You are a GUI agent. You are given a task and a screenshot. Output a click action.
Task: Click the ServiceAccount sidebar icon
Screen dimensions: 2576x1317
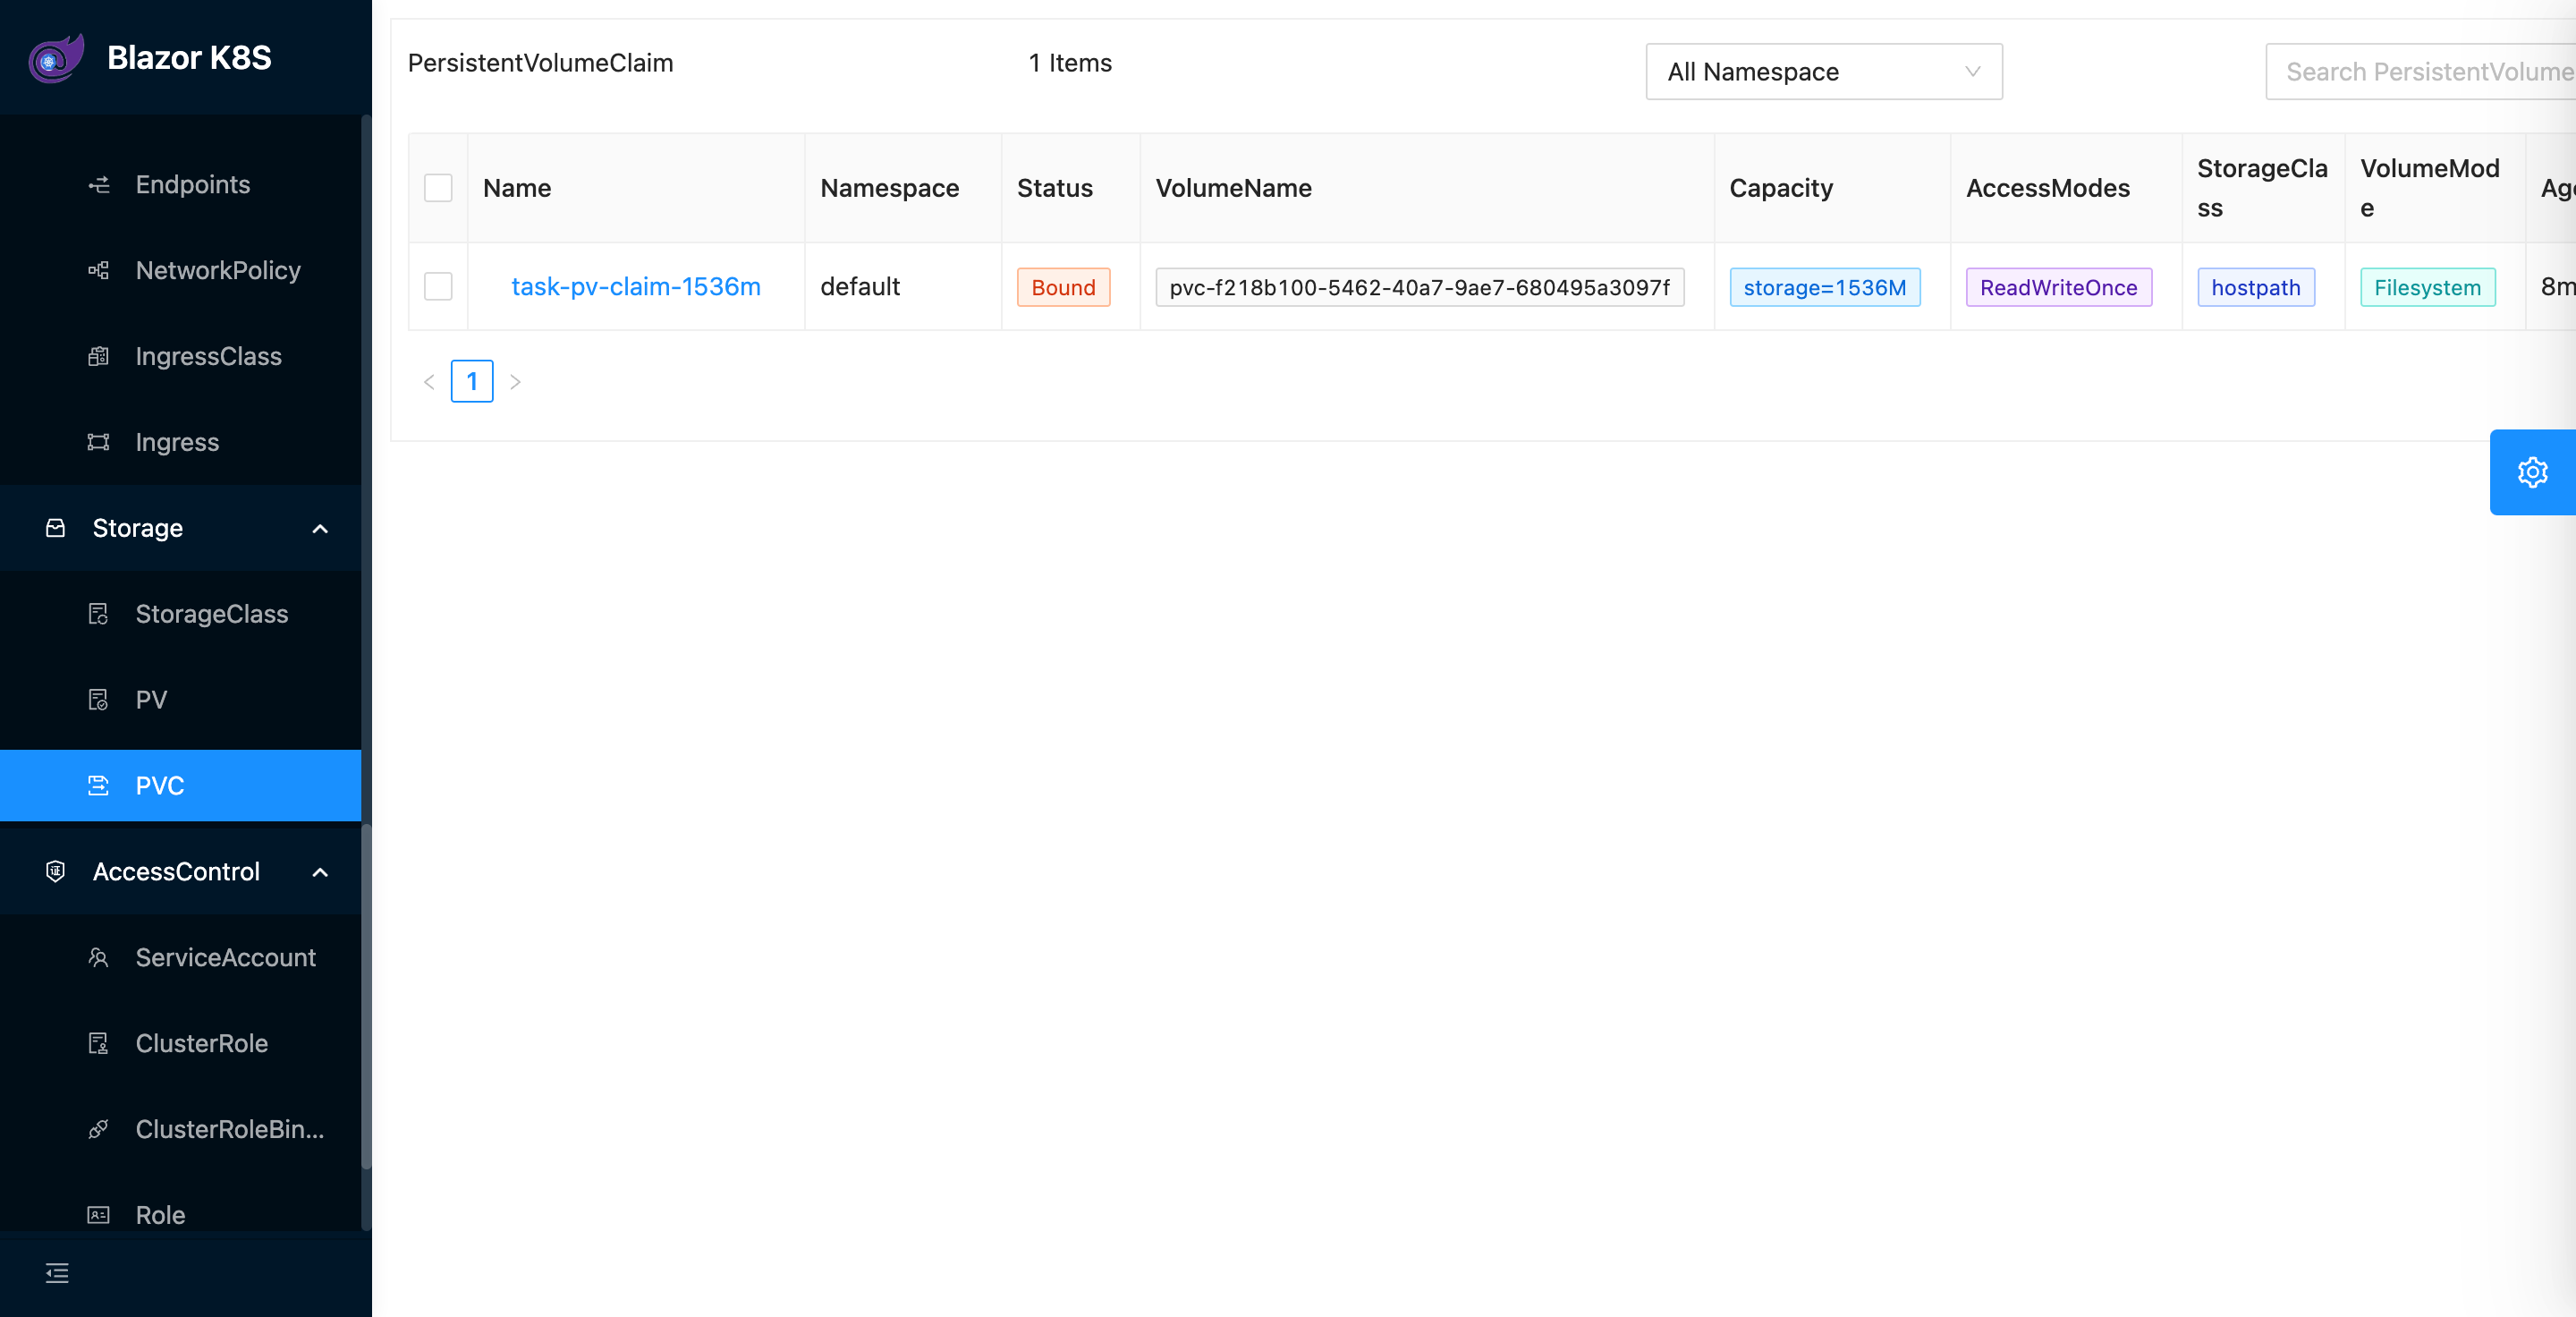pyautogui.click(x=98, y=958)
